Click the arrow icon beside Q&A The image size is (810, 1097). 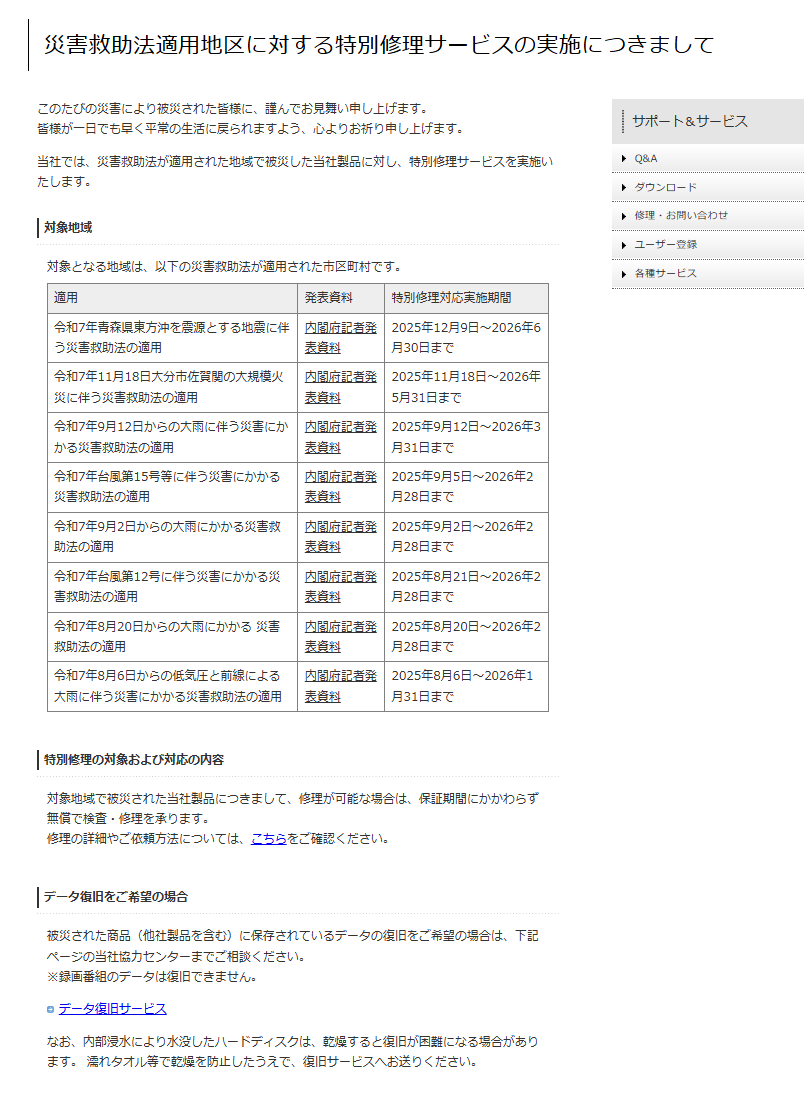[623, 159]
